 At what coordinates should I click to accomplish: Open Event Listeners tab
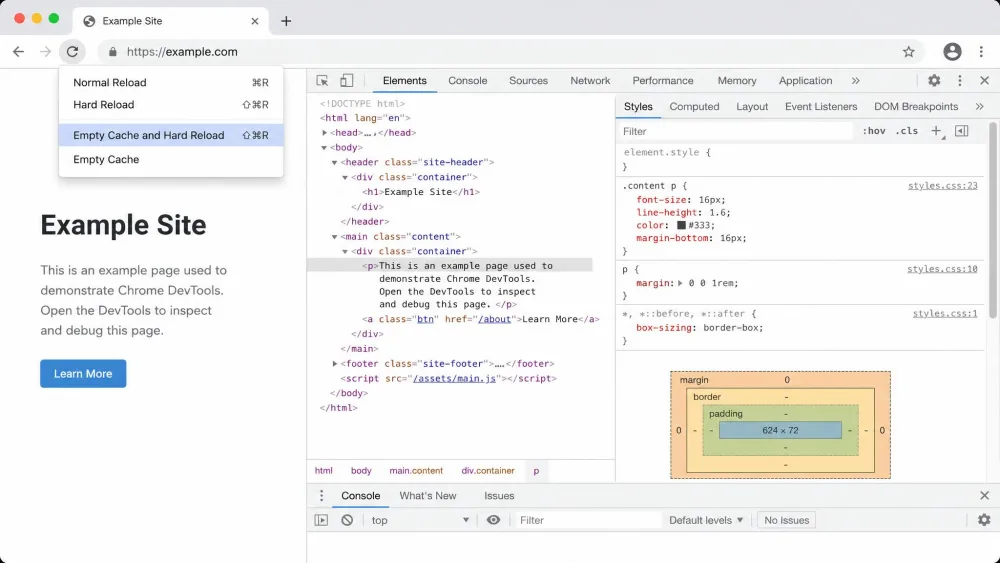821,106
